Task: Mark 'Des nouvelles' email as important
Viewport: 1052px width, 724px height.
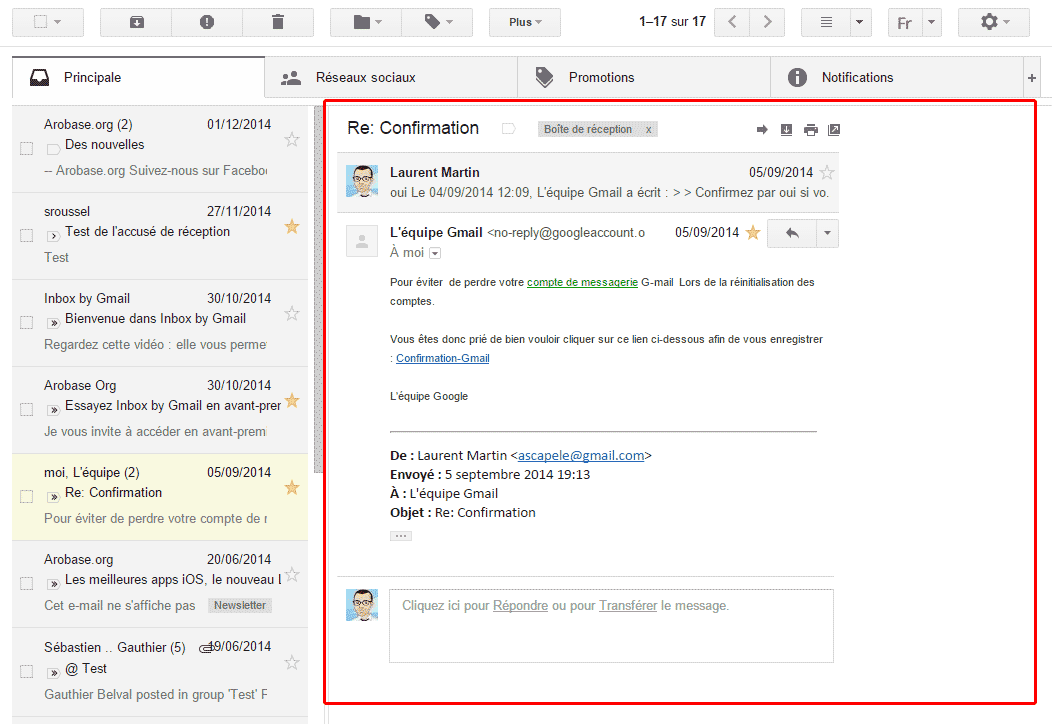Action: coord(53,148)
